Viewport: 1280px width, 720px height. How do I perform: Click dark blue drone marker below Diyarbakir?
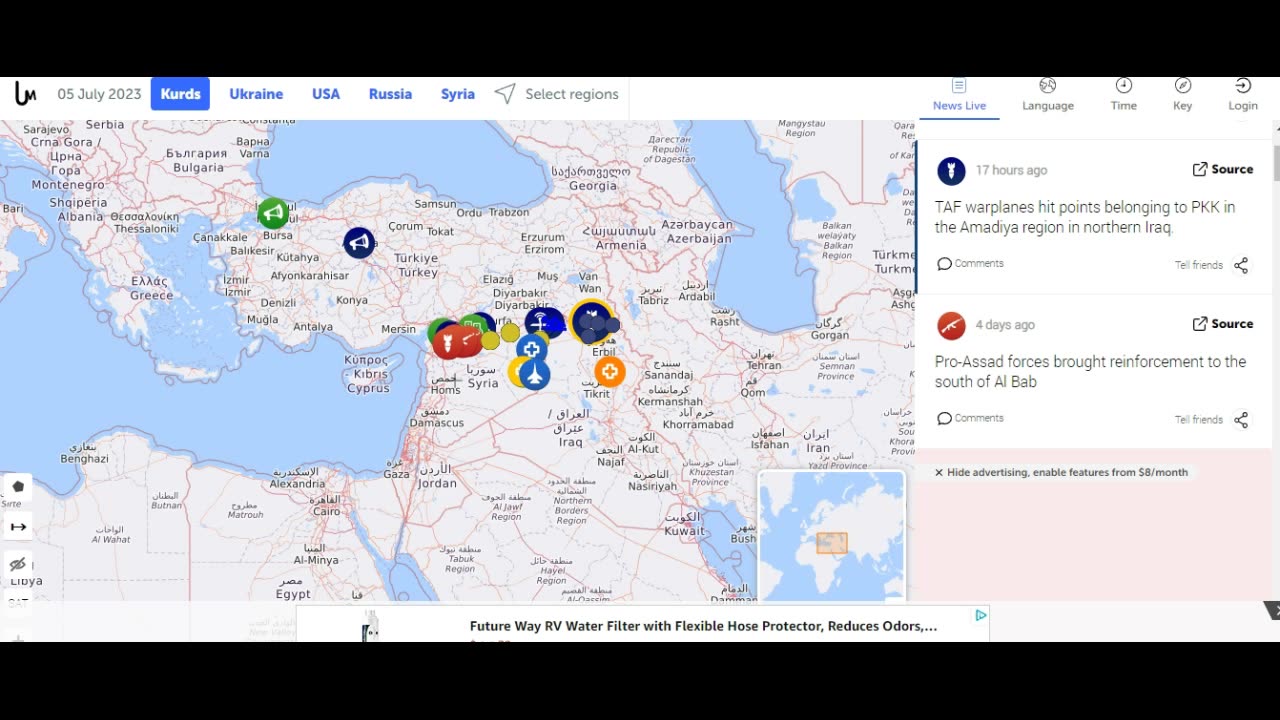[541, 322]
